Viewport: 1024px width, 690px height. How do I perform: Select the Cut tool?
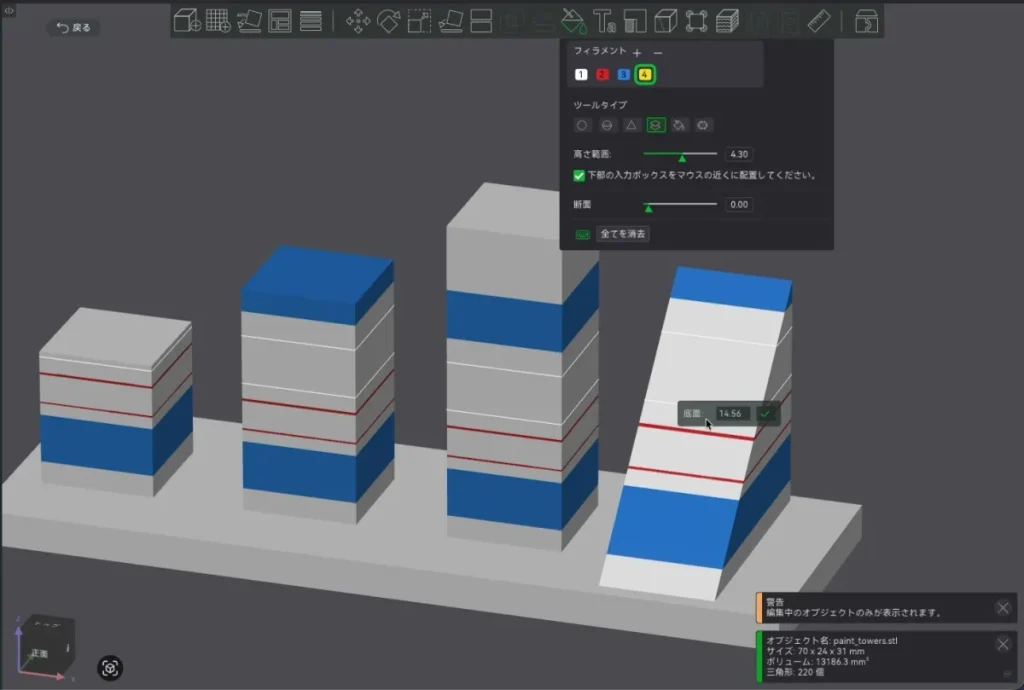[481, 21]
